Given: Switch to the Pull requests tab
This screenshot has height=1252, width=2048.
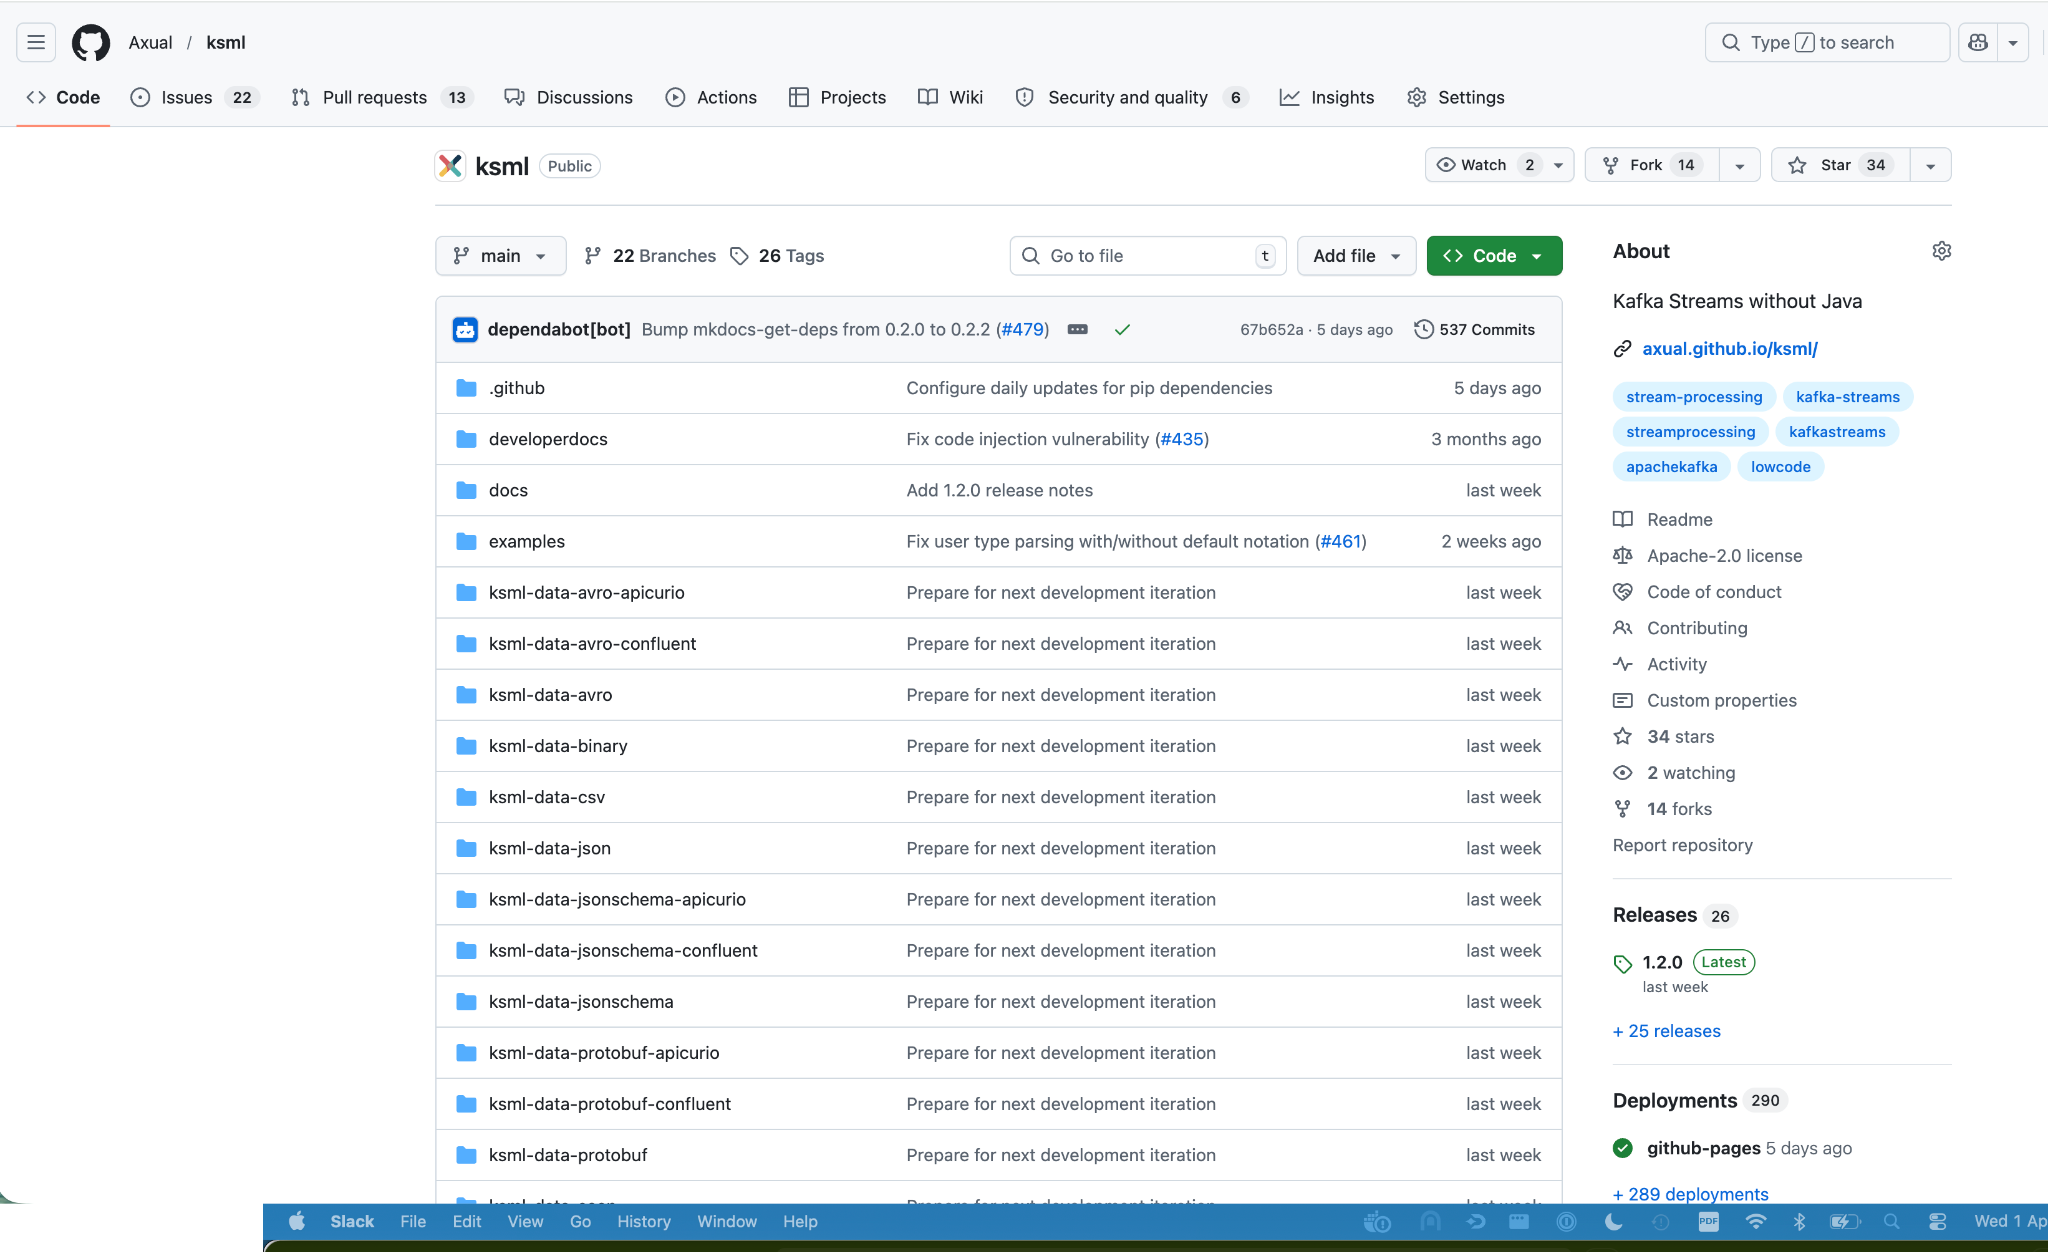Looking at the screenshot, I should coord(374,97).
